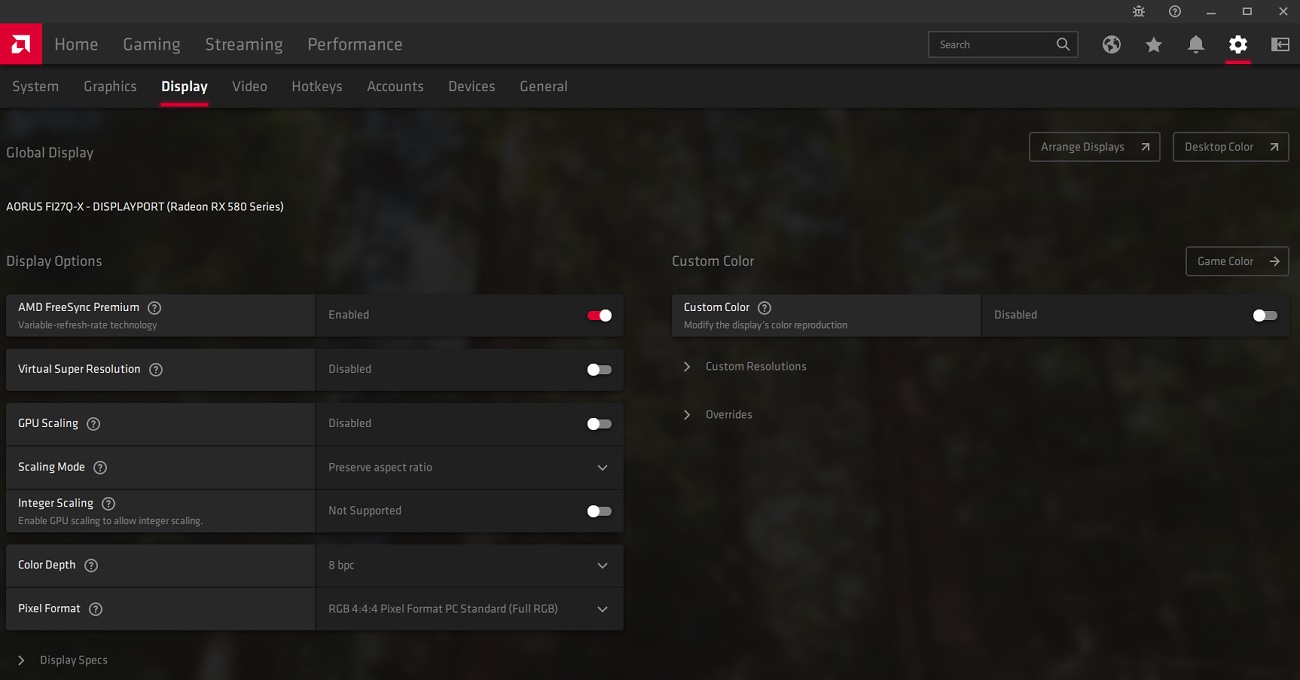The width and height of the screenshot is (1300, 680).
Task: Go to the Home tab
Action: click(x=76, y=44)
